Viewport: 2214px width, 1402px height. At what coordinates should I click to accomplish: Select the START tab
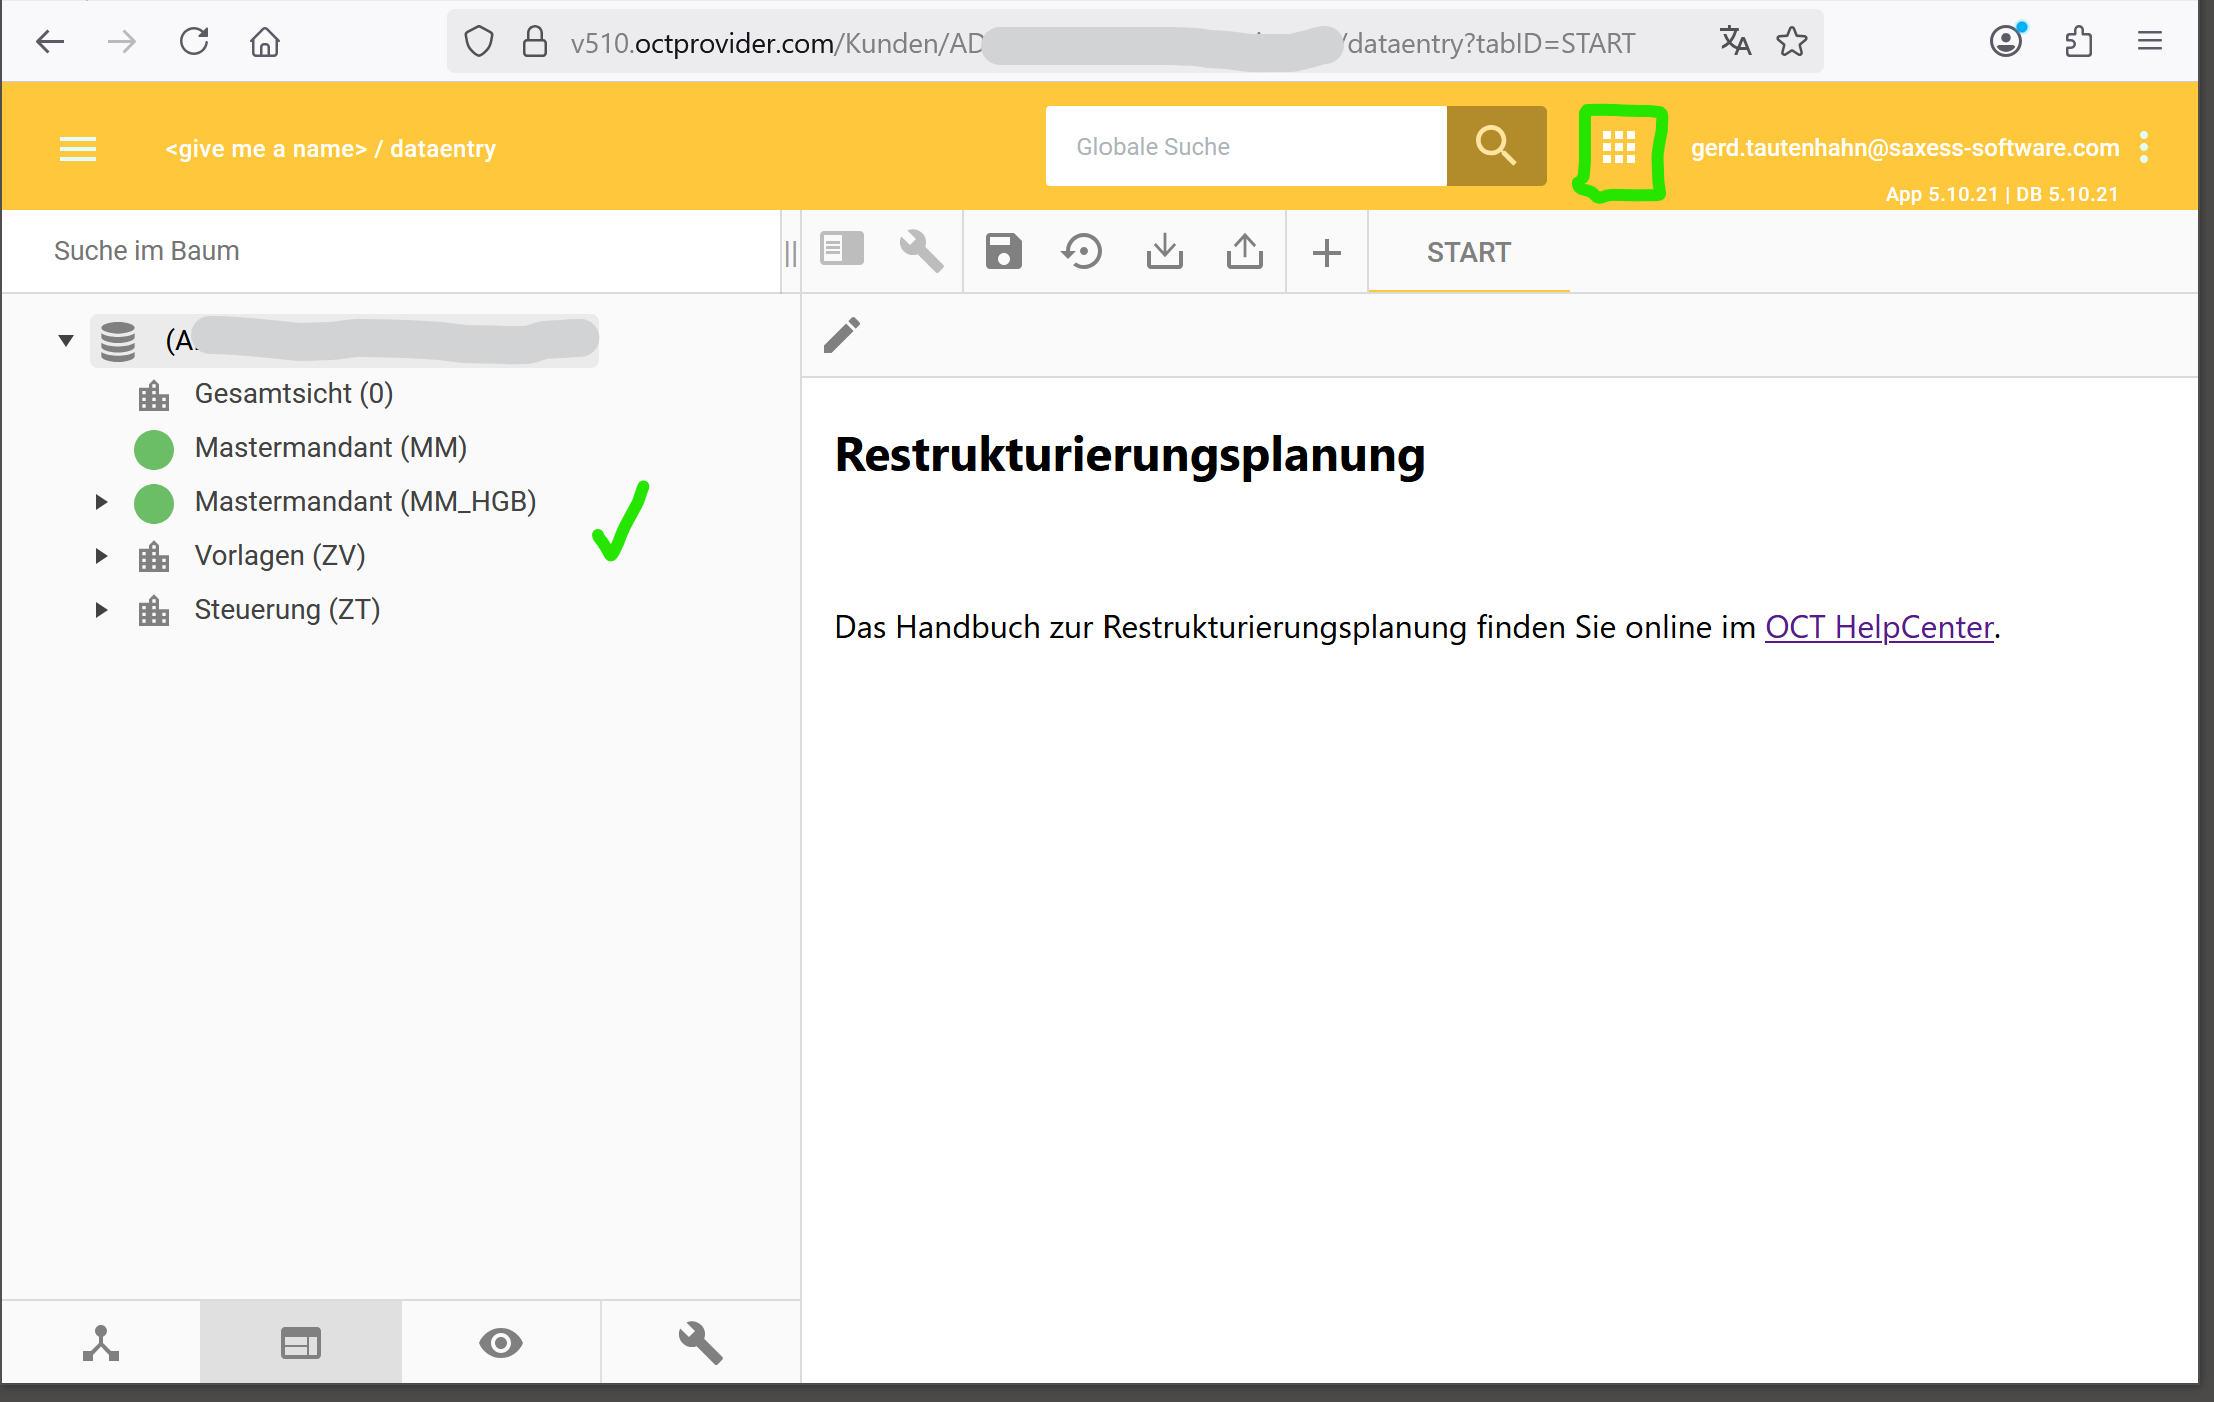(x=1468, y=252)
